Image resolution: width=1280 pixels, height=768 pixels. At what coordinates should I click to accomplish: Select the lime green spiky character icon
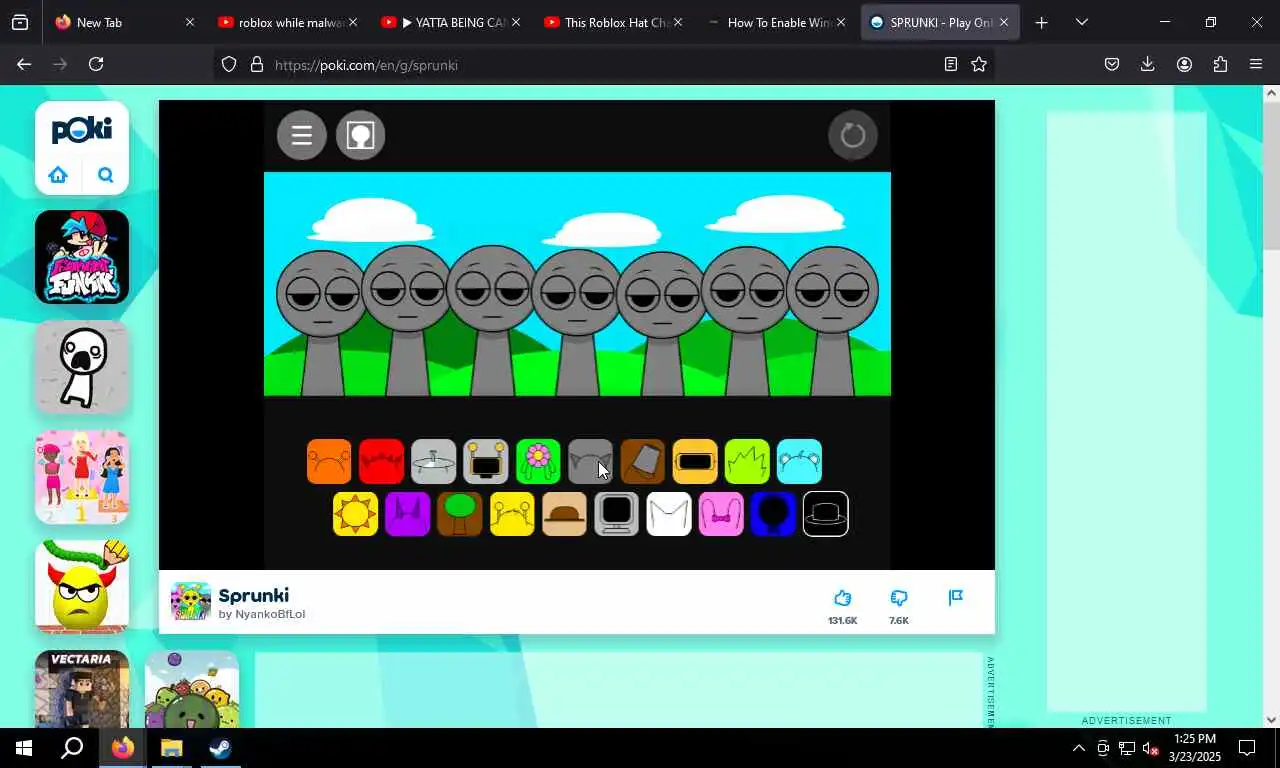click(747, 462)
